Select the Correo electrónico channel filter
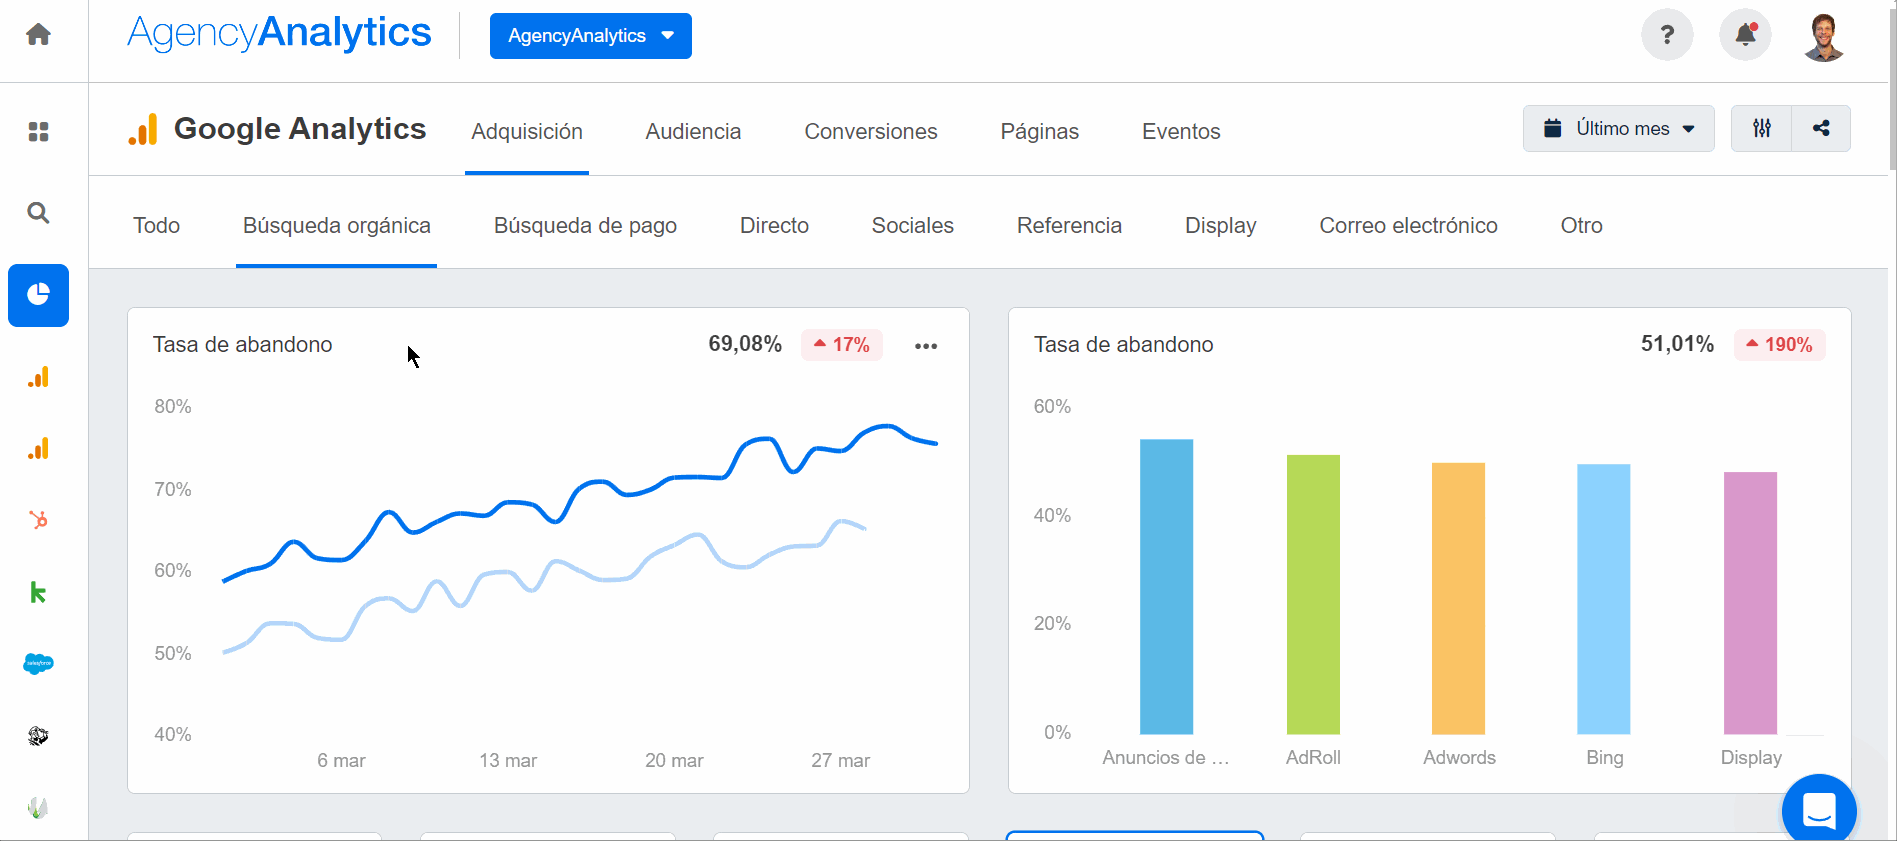The image size is (1897, 841). [1408, 226]
